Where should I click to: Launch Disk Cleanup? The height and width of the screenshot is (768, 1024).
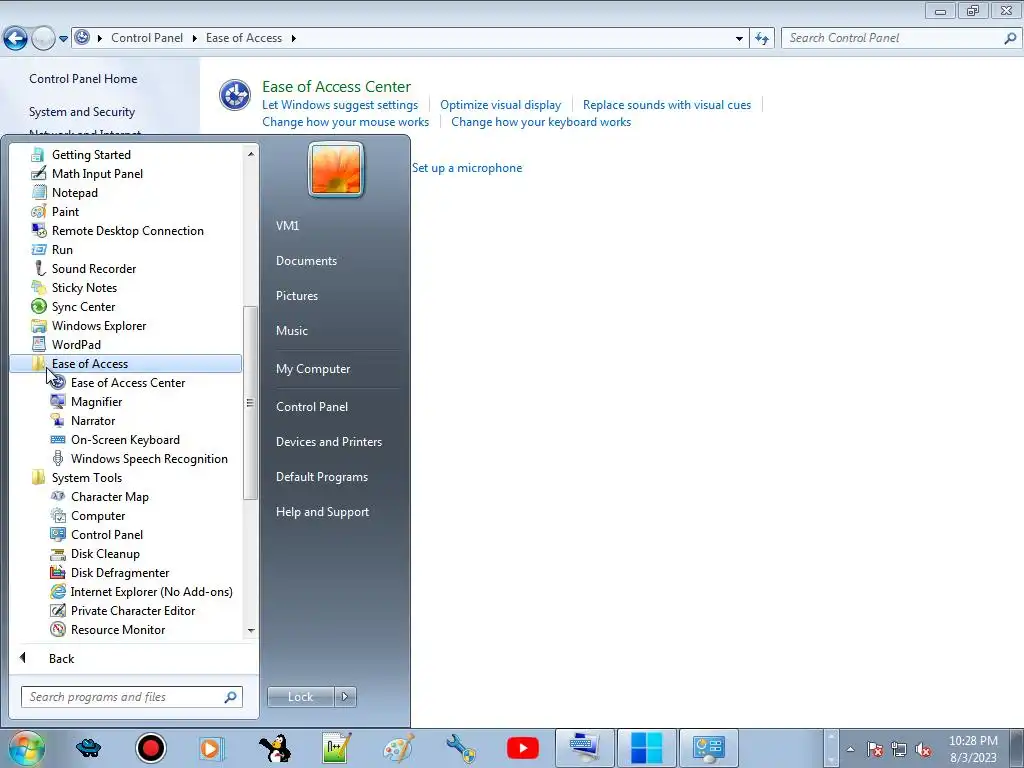(x=105, y=553)
